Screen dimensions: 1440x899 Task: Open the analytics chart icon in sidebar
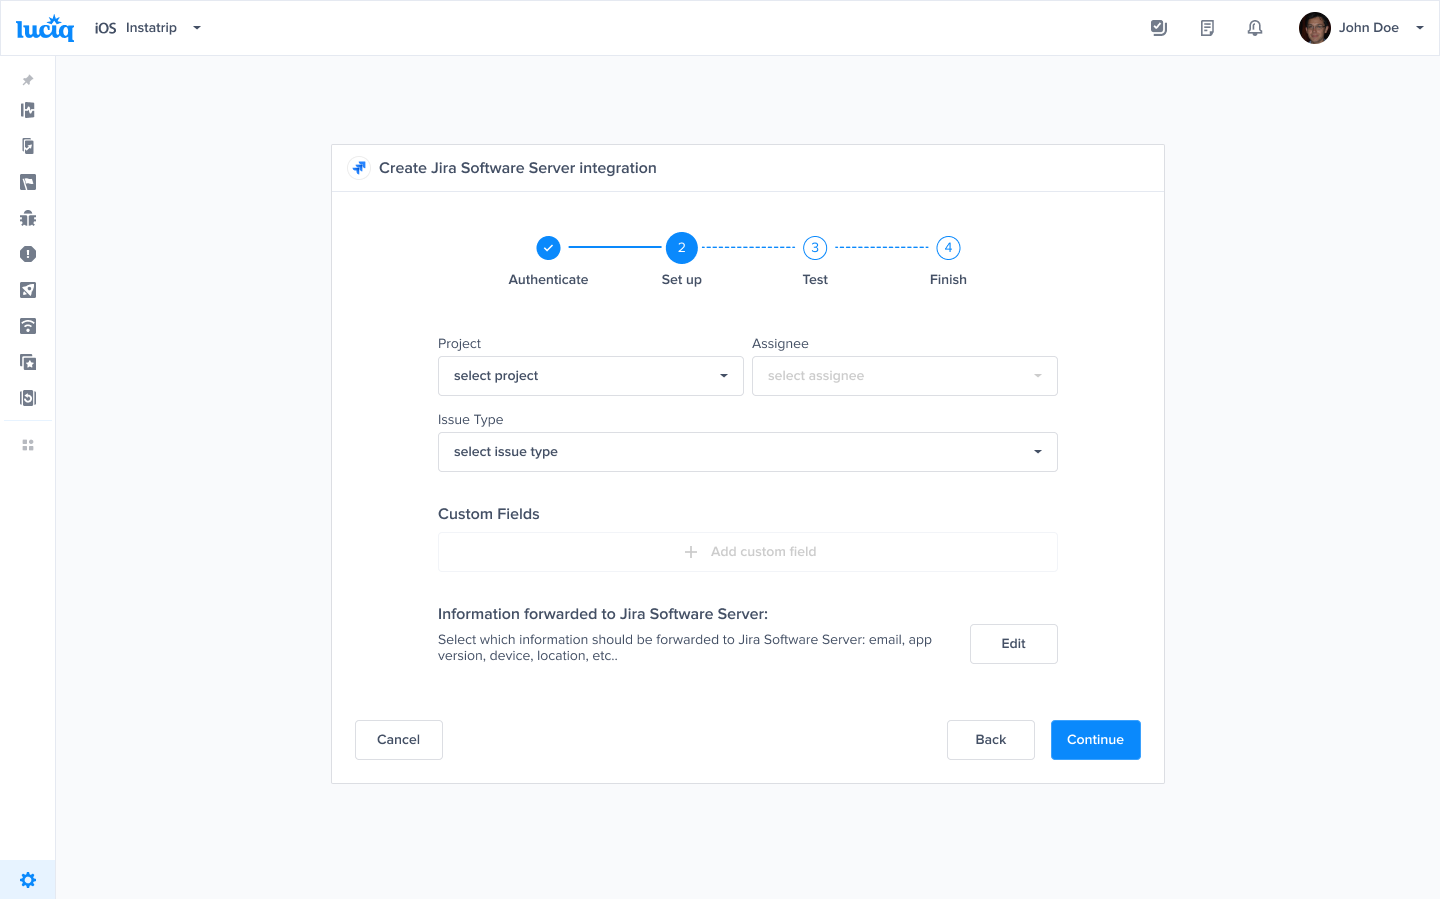pos(27,110)
